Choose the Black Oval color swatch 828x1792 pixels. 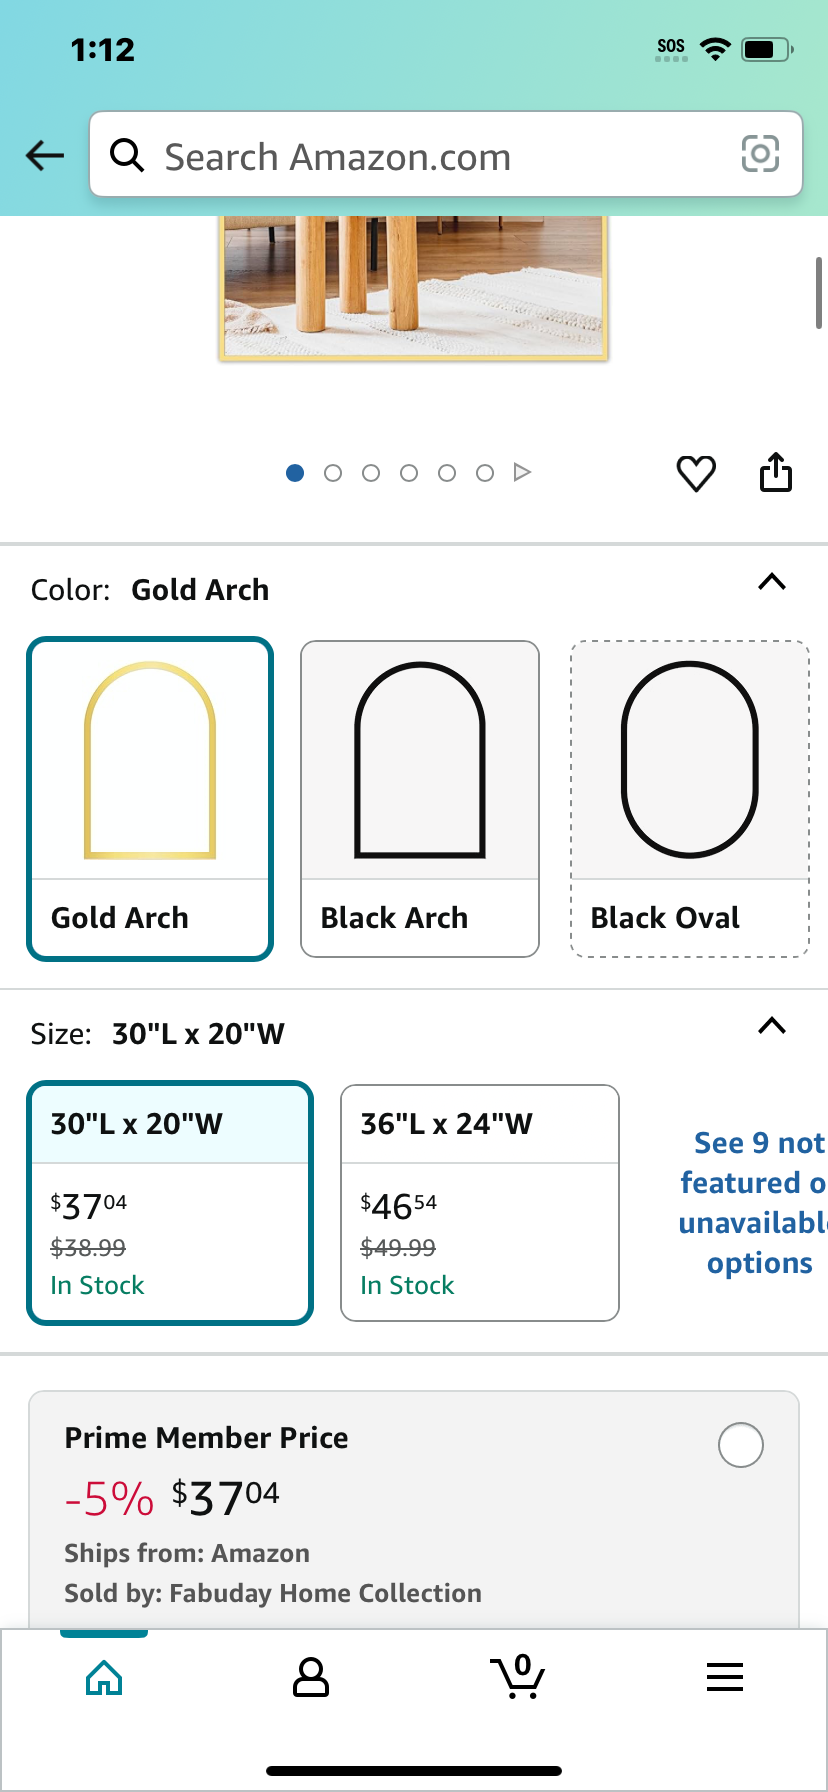[x=690, y=799]
